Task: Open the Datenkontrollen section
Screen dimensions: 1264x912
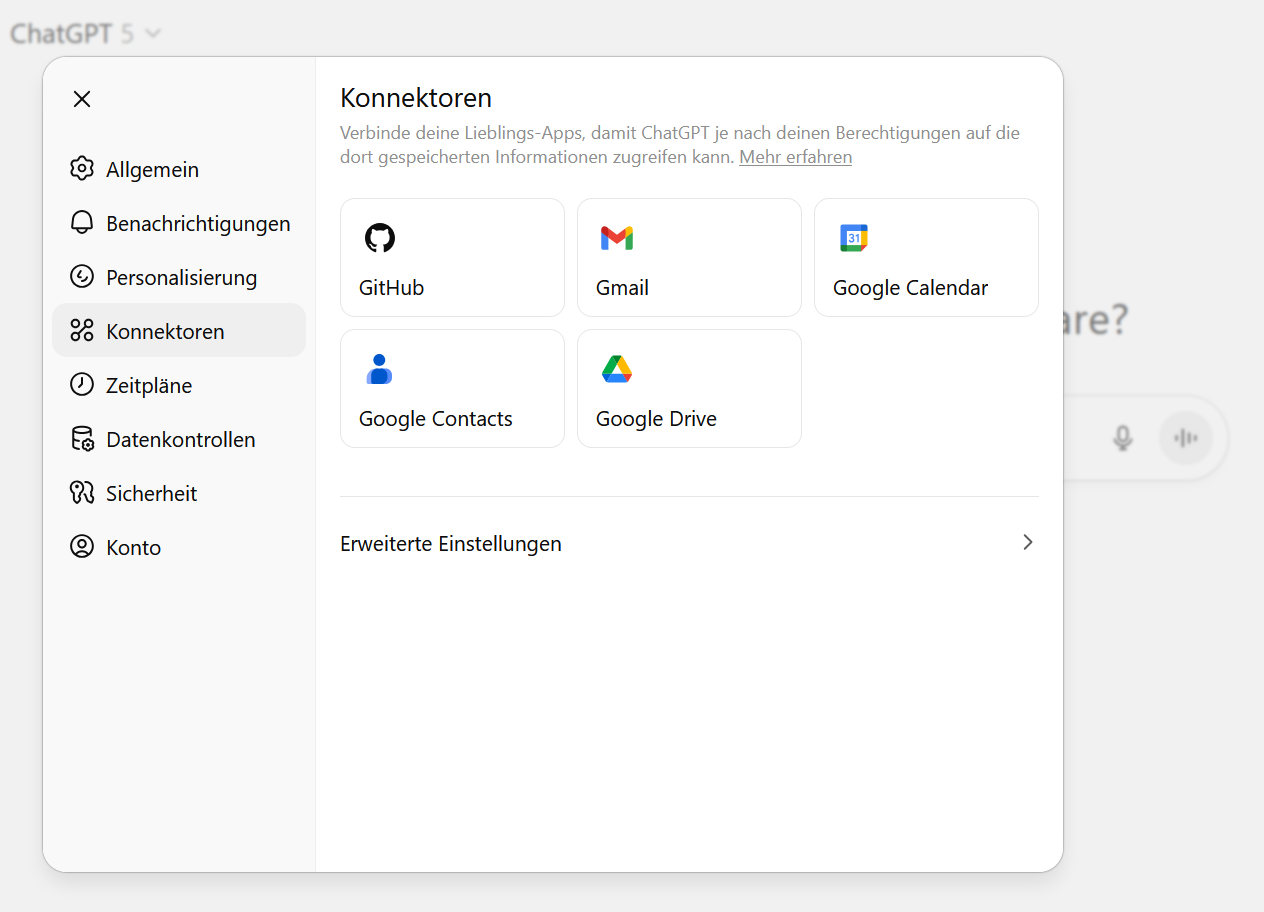Action: click(180, 440)
